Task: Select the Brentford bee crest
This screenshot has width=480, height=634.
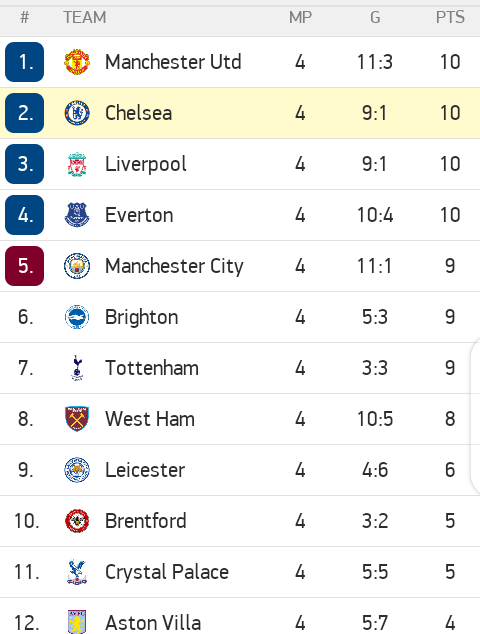Action: [77, 521]
